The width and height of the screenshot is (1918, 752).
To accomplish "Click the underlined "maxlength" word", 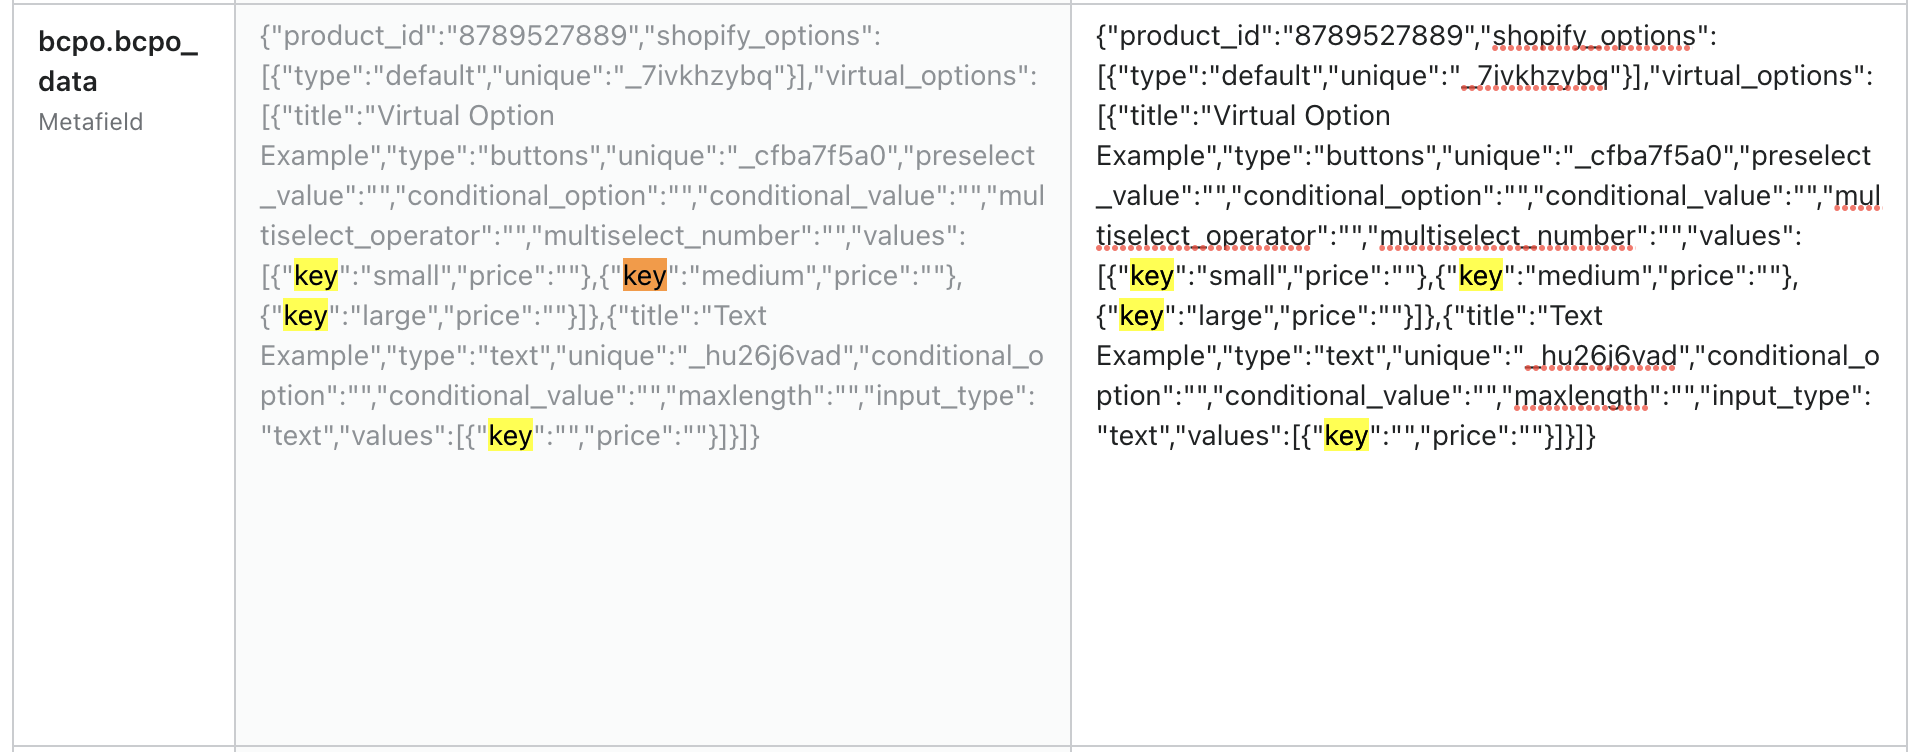I will click(x=1581, y=396).
